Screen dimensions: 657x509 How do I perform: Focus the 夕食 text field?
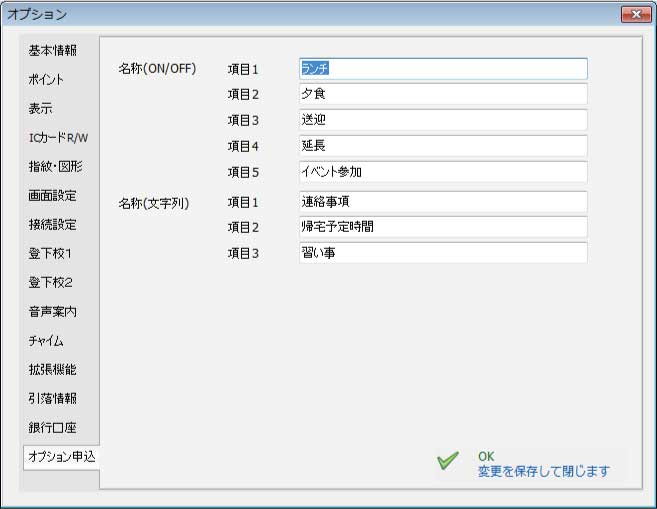[442, 94]
